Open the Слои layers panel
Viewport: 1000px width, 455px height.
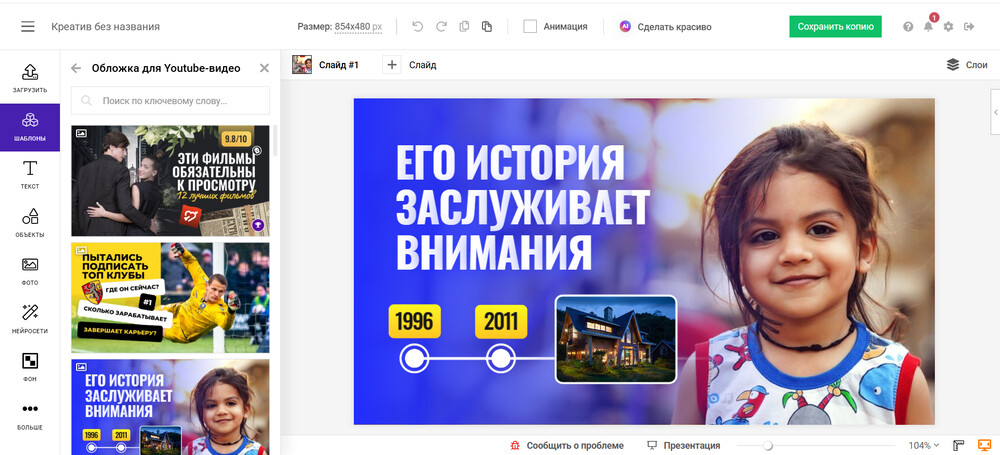tap(967, 64)
